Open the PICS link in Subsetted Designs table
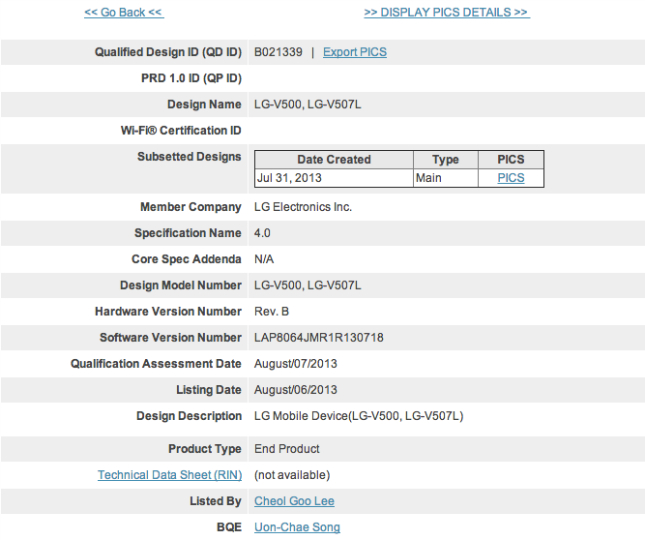 [510, 178]
